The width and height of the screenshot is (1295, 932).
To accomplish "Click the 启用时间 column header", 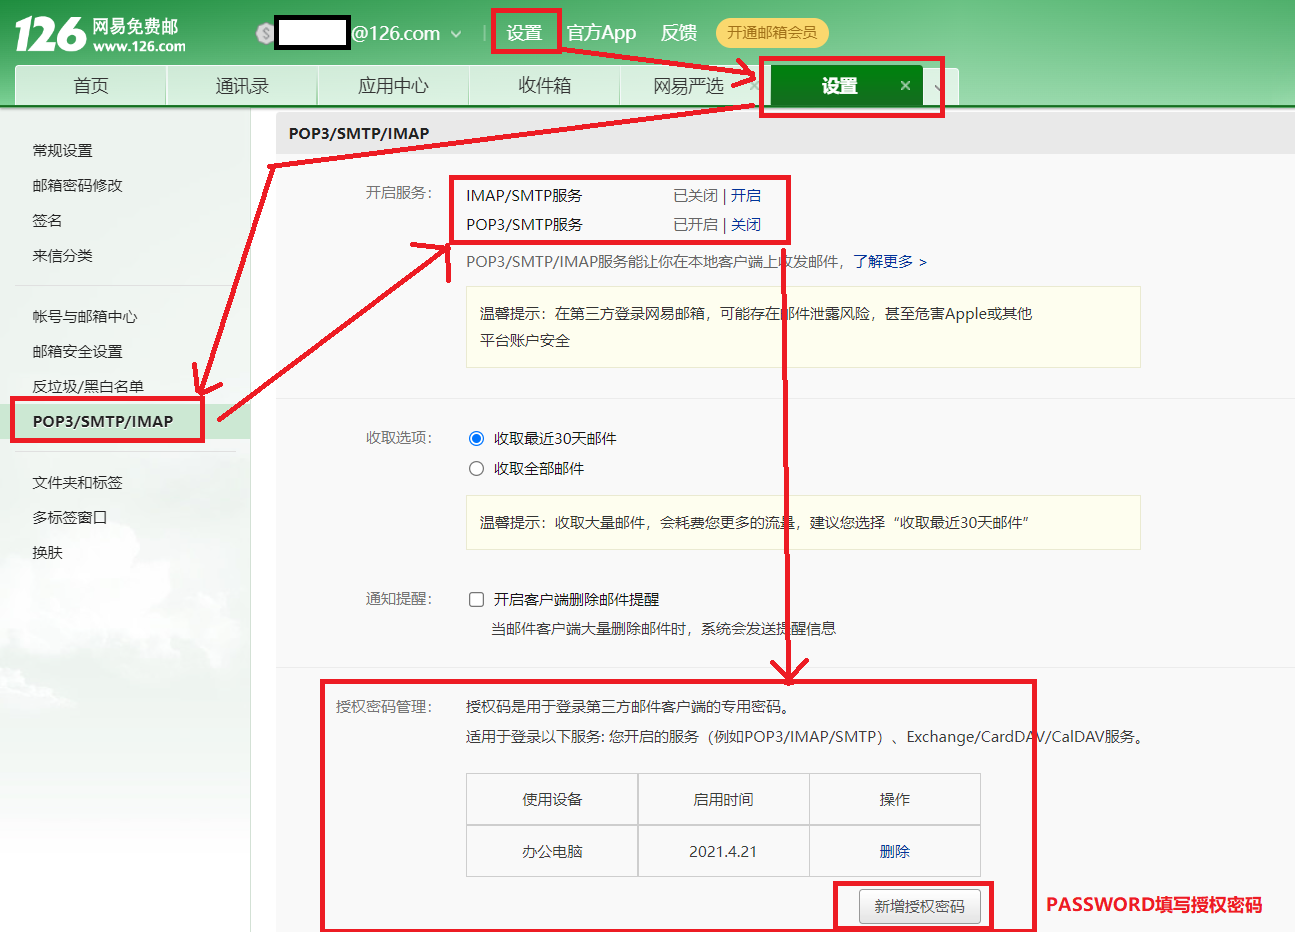I will click(x=723, y=799).
